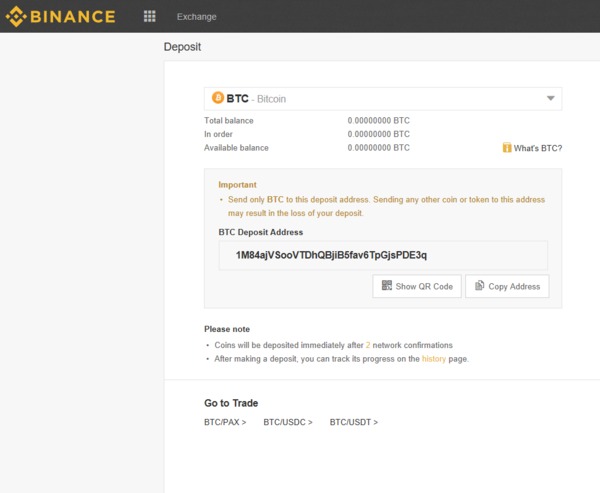600x493 pixels.
Task: Open the apps grid menu icon
Action: (150, 16)
